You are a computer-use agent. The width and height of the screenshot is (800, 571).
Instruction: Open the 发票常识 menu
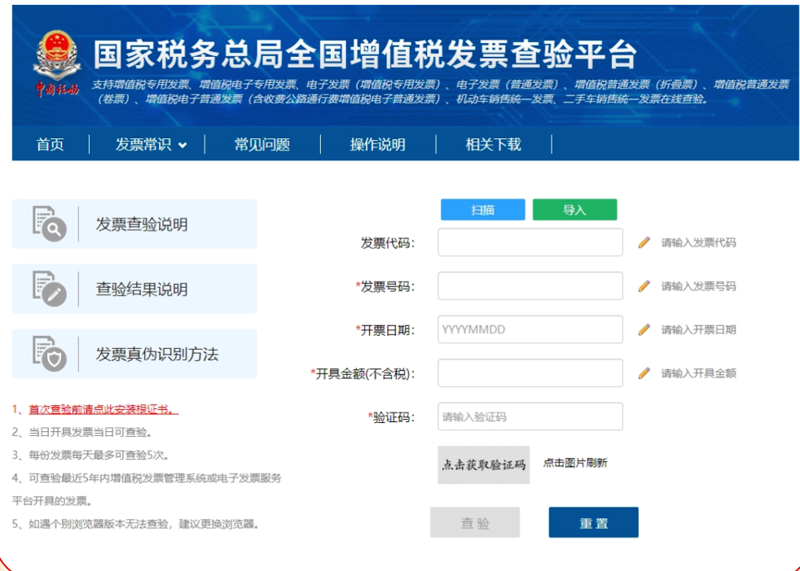click(x=143, y=144)
